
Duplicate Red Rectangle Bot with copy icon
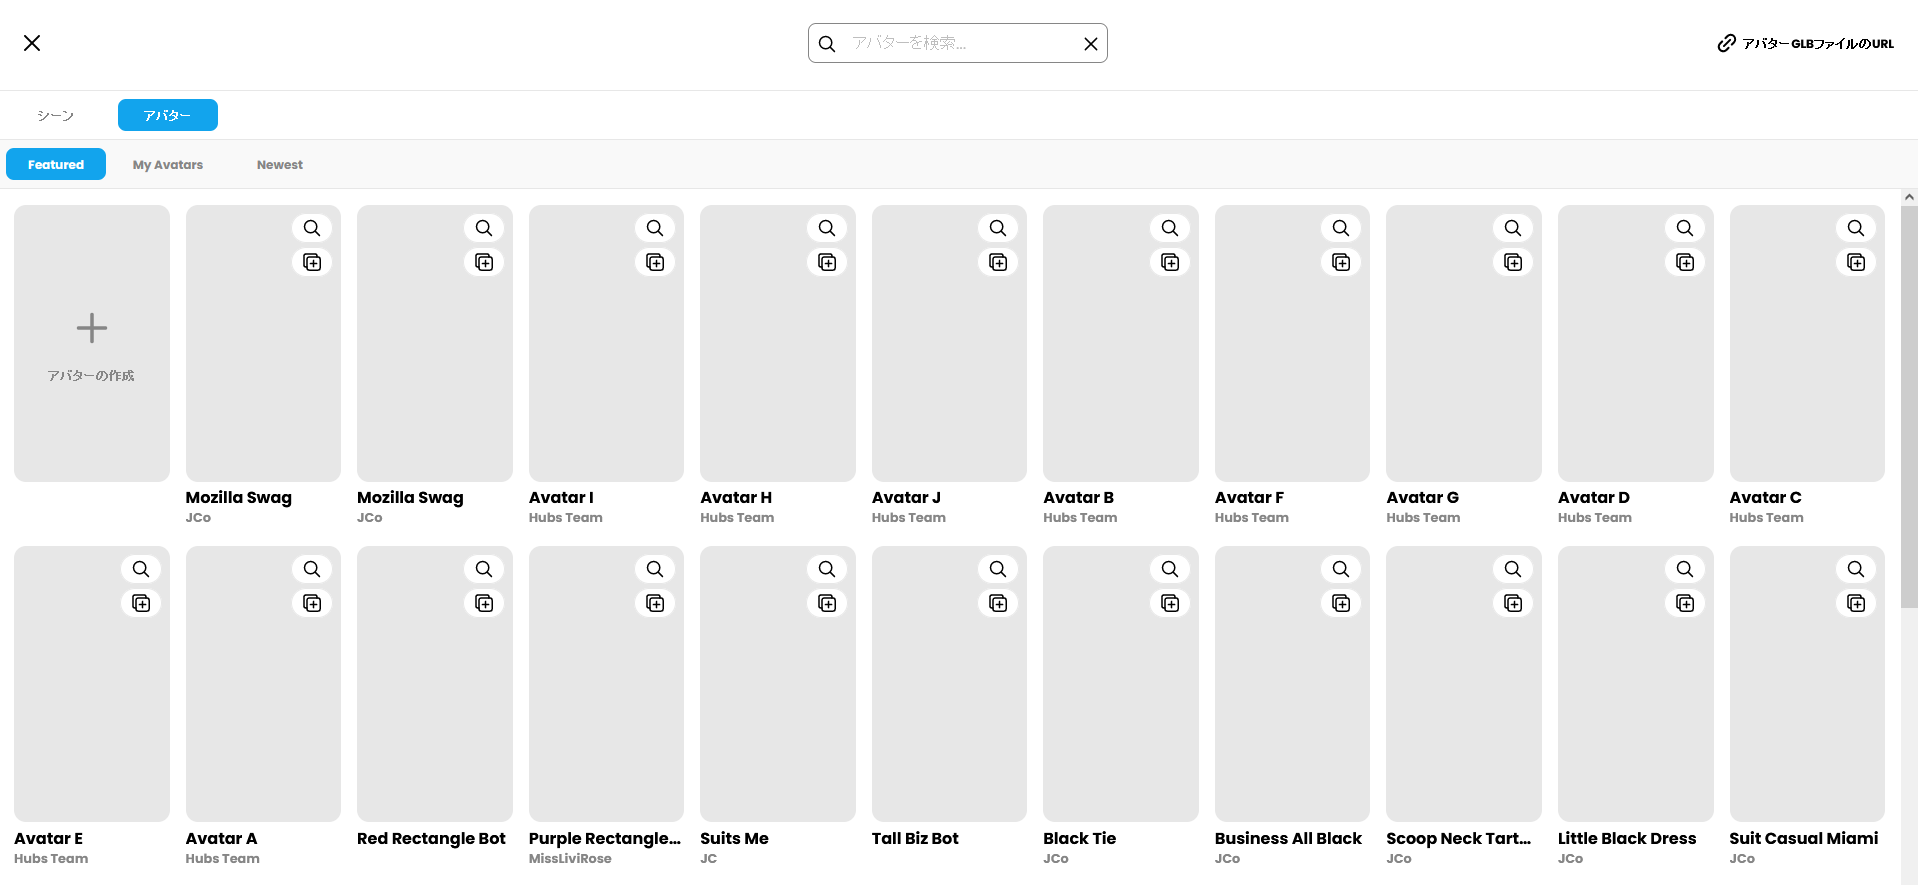click(484, 603)
